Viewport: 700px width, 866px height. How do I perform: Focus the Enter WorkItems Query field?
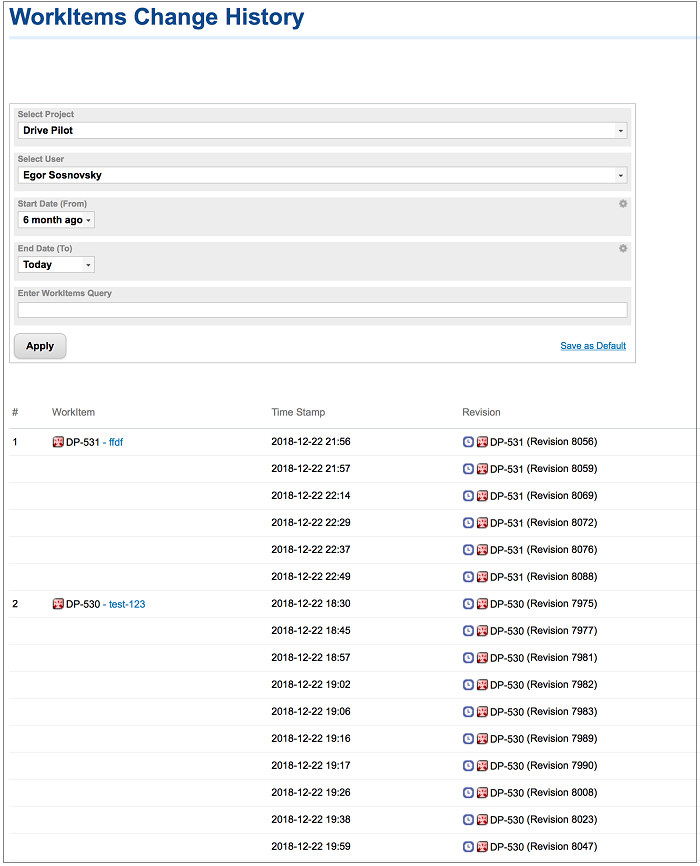coord(322,310)
